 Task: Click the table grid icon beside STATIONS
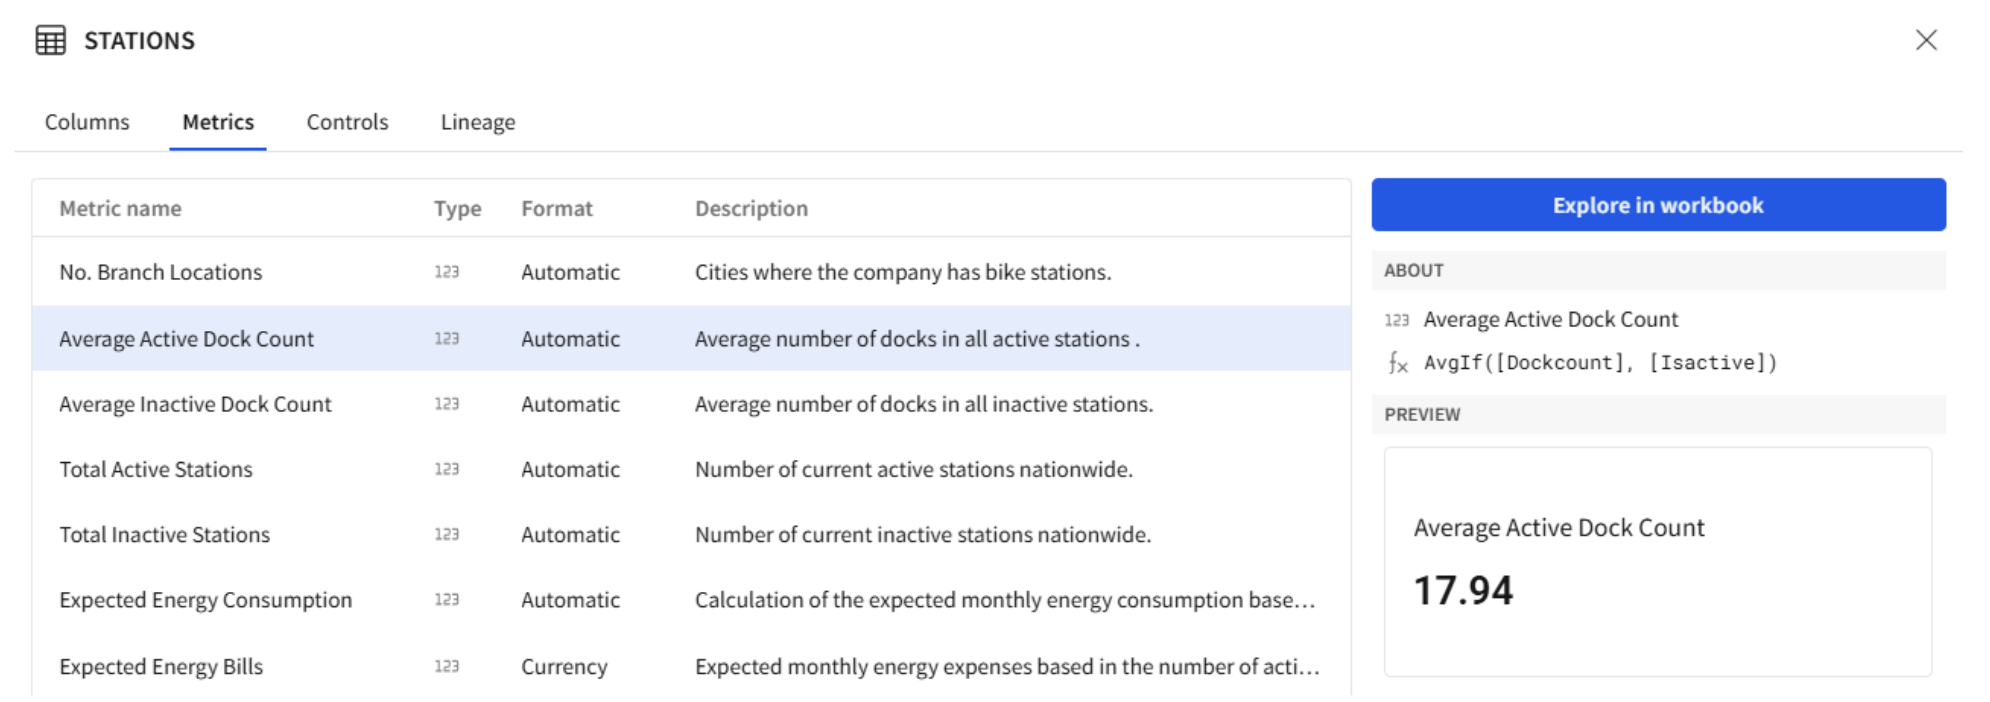49,40
